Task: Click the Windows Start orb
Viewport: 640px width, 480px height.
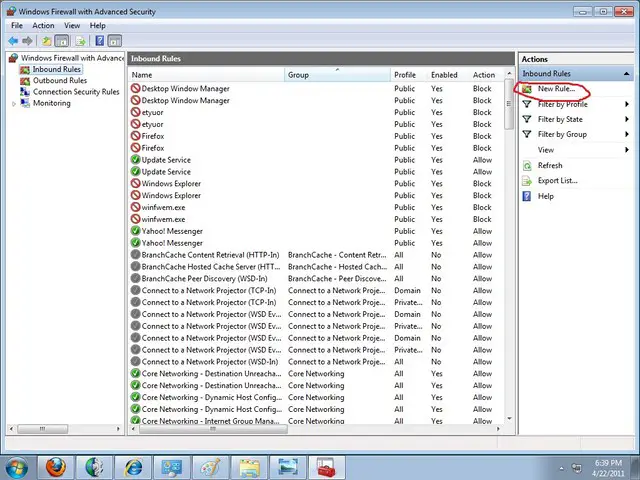Action: [x=16, y=468]
